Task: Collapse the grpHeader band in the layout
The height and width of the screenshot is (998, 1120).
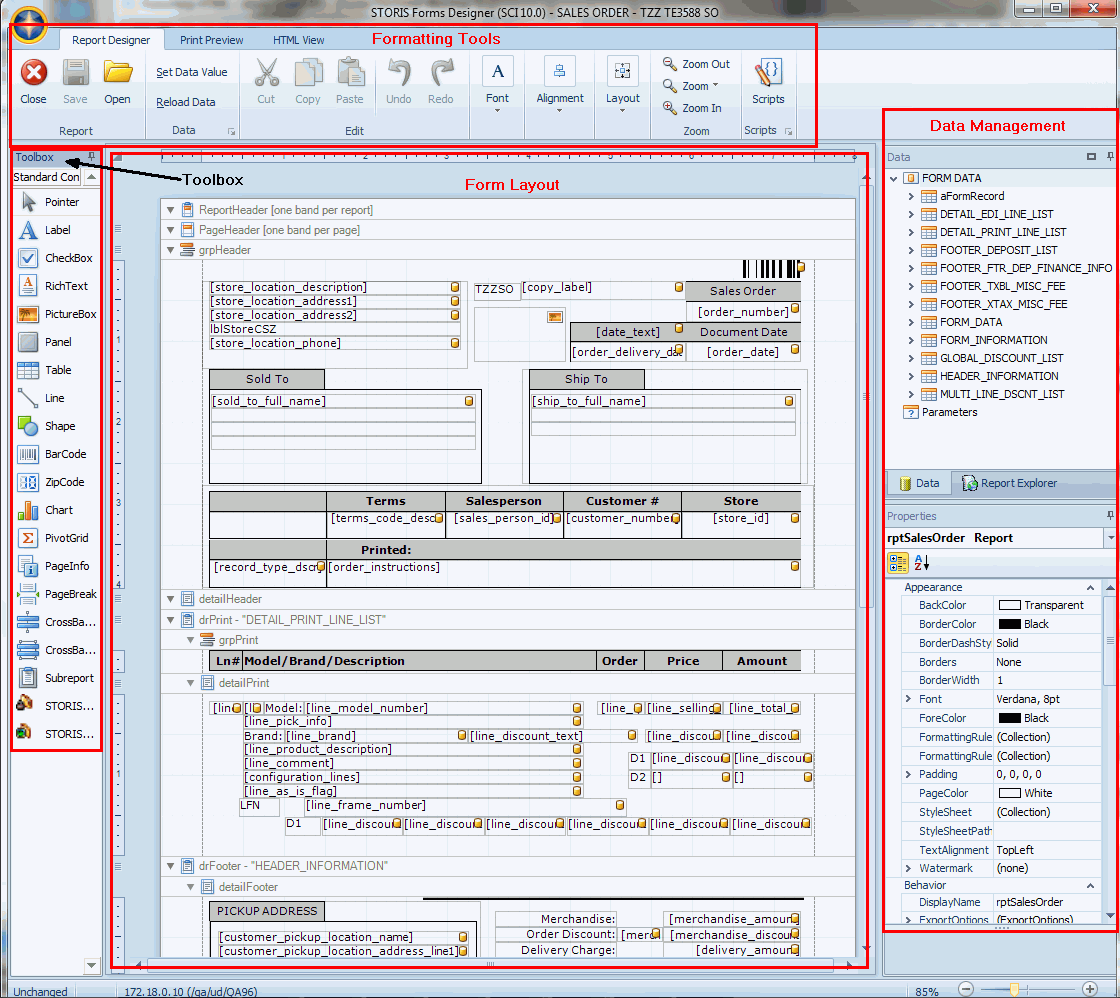Action: tap(170, 249)
